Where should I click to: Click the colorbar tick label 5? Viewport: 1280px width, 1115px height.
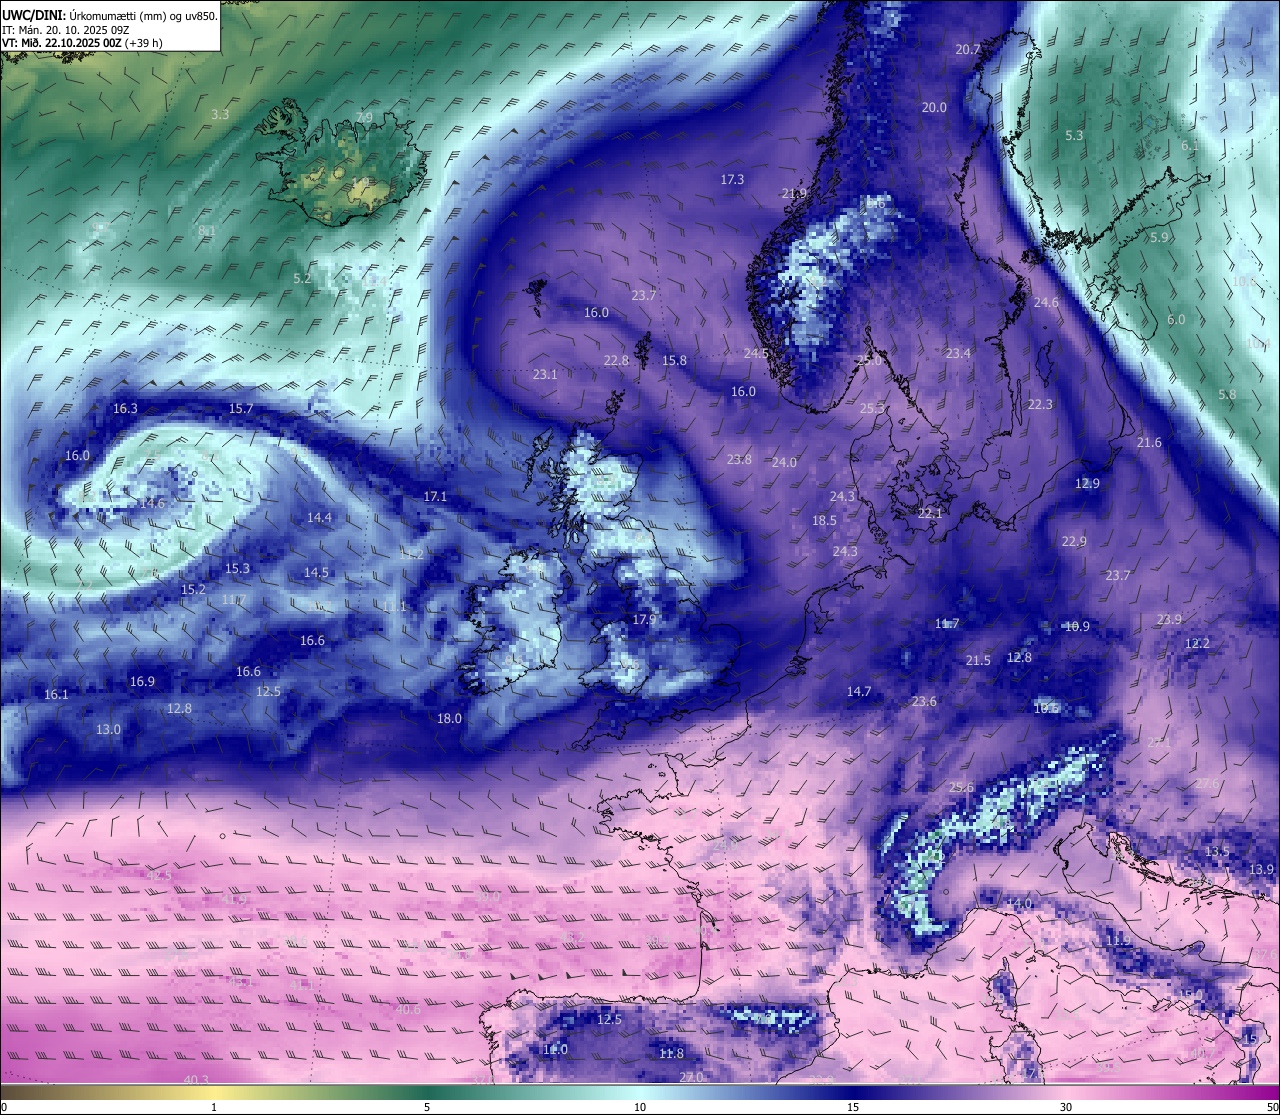427,1107
